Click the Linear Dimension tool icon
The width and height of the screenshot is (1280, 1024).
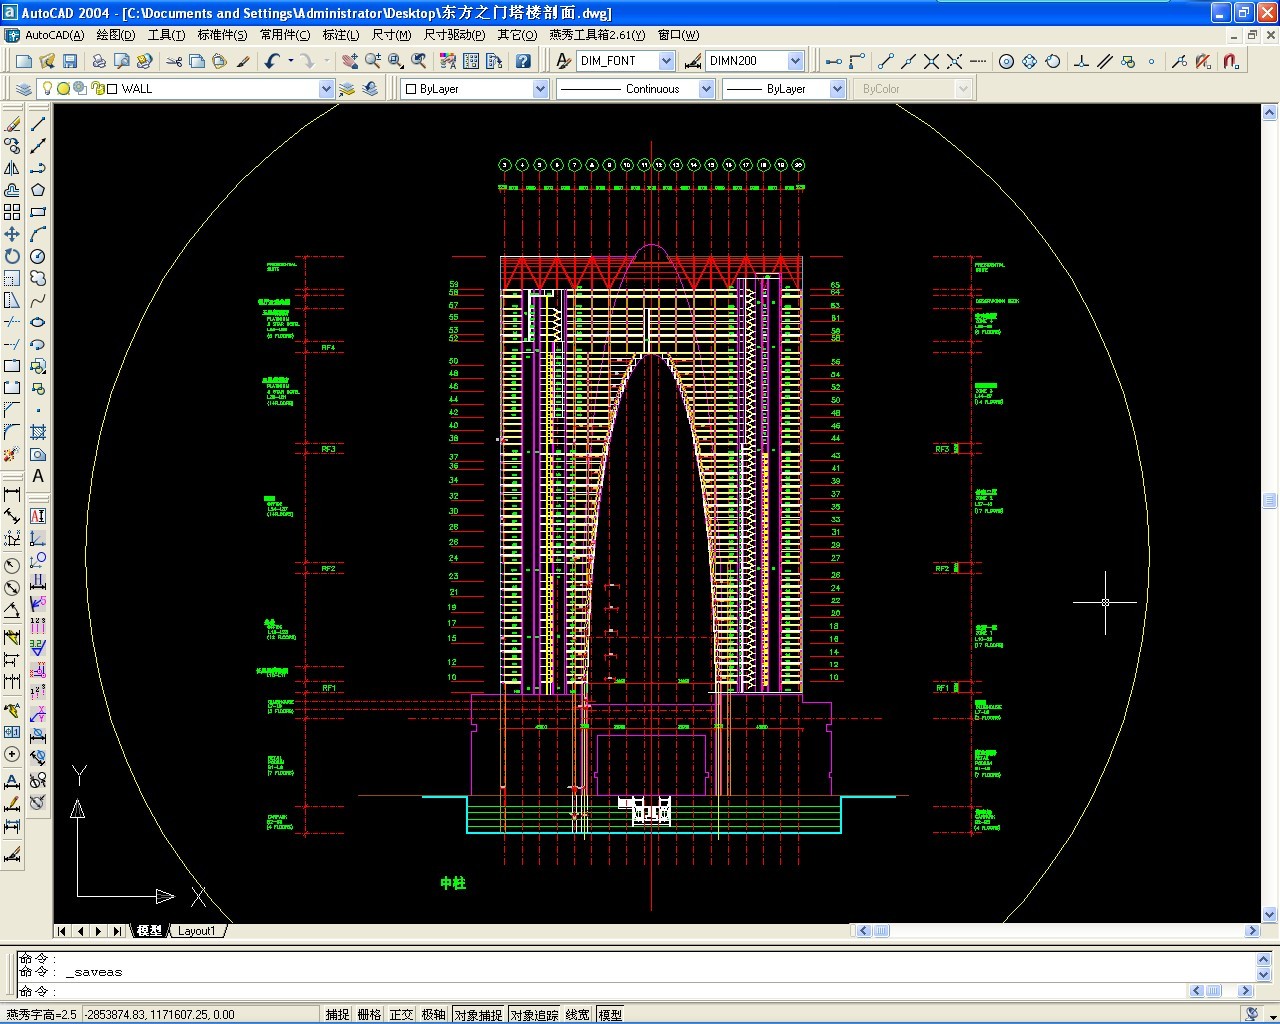pos(12,494)
